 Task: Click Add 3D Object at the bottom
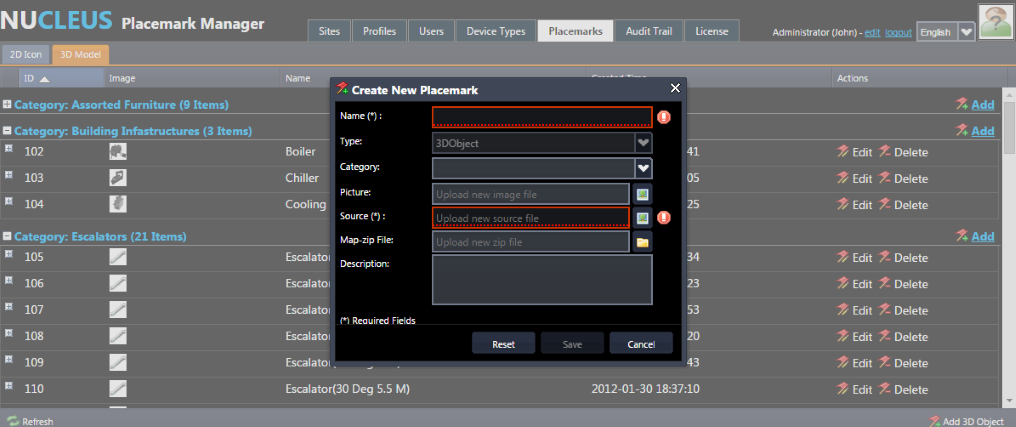(969, 421)
